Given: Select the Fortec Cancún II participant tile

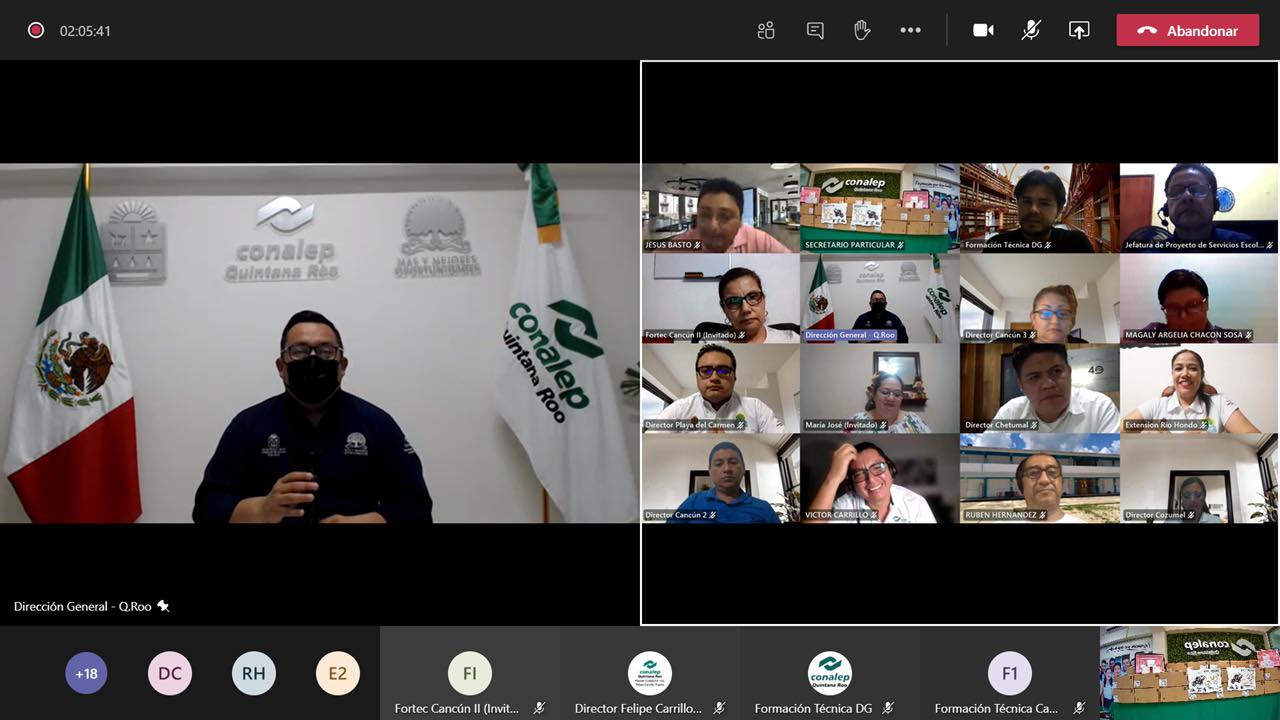Looking at the screenshot, I should pos(470,674).
